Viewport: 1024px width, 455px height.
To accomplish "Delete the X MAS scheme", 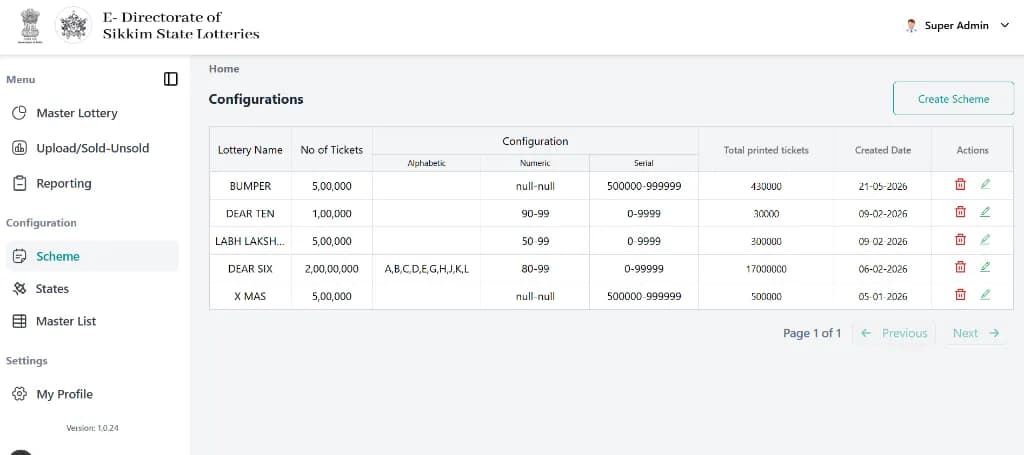I will click(960, 294).
